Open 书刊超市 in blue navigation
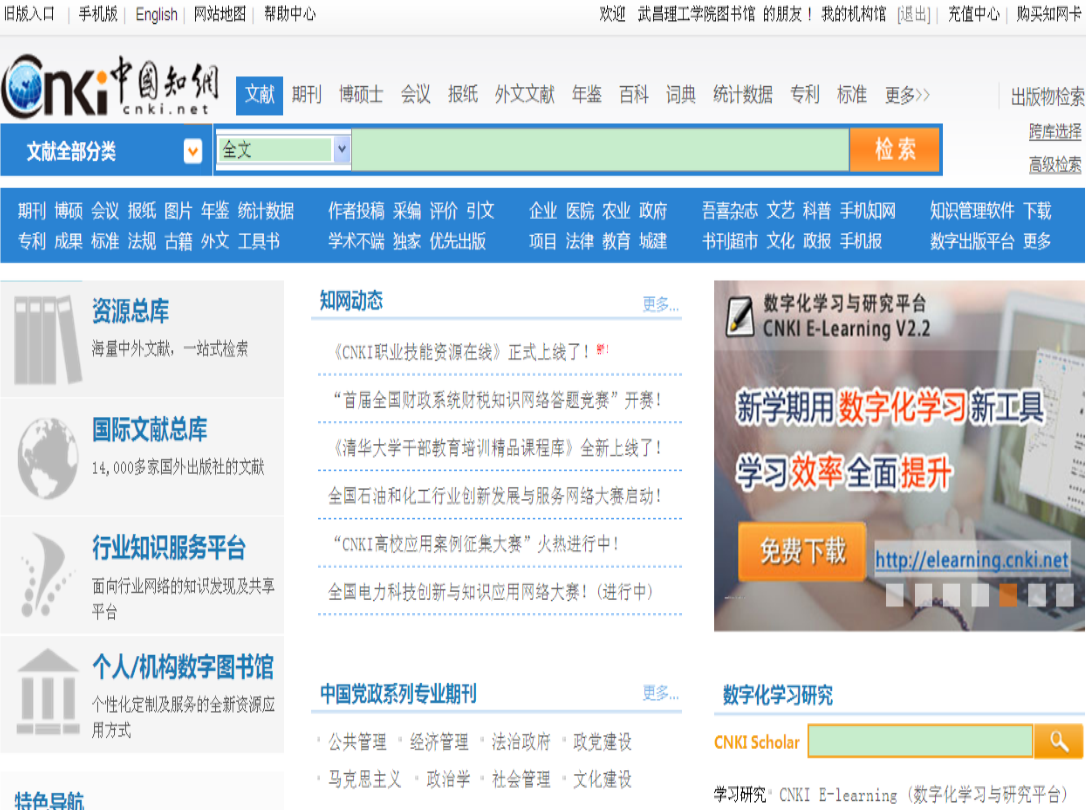Image resolution: width=1086 pixels, height=810 pixels. pyautogui.click(x=730, y=241)
